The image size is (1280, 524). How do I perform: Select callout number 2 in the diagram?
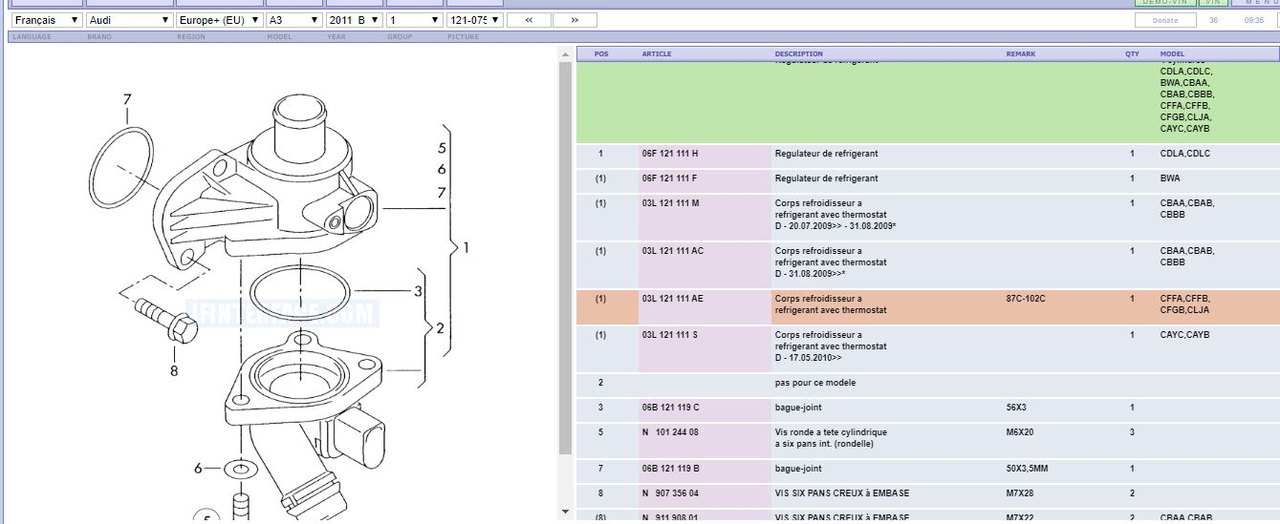(x=440, y=327)
